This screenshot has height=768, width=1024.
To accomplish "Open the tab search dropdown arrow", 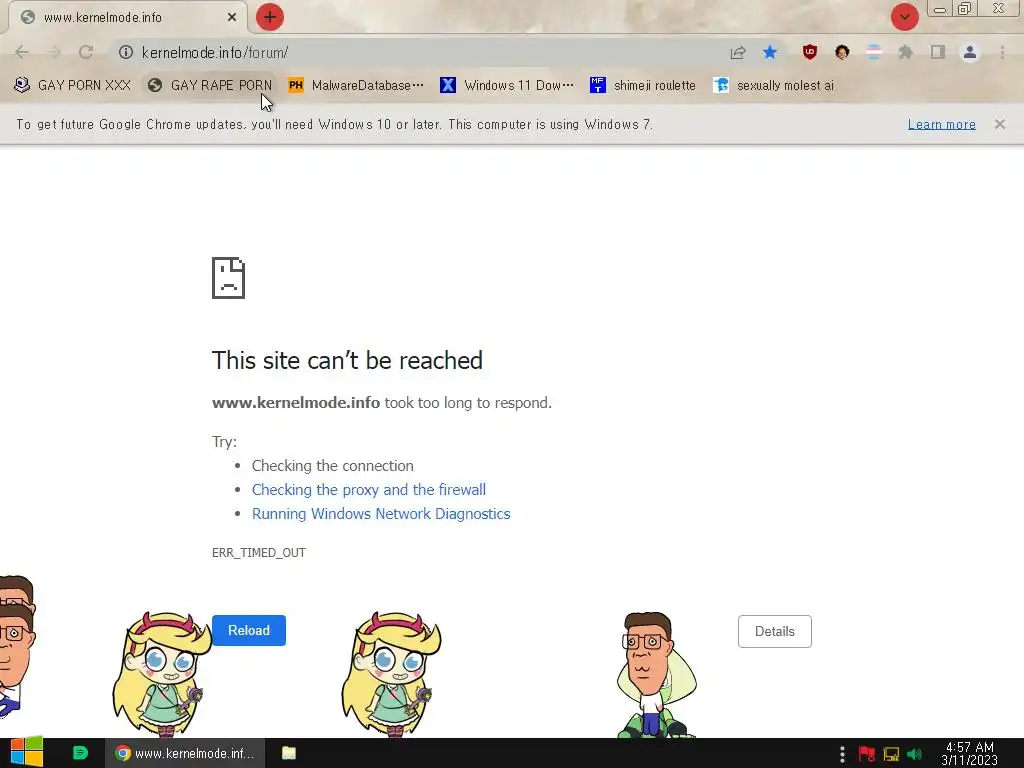I will [x=904, y=17].
